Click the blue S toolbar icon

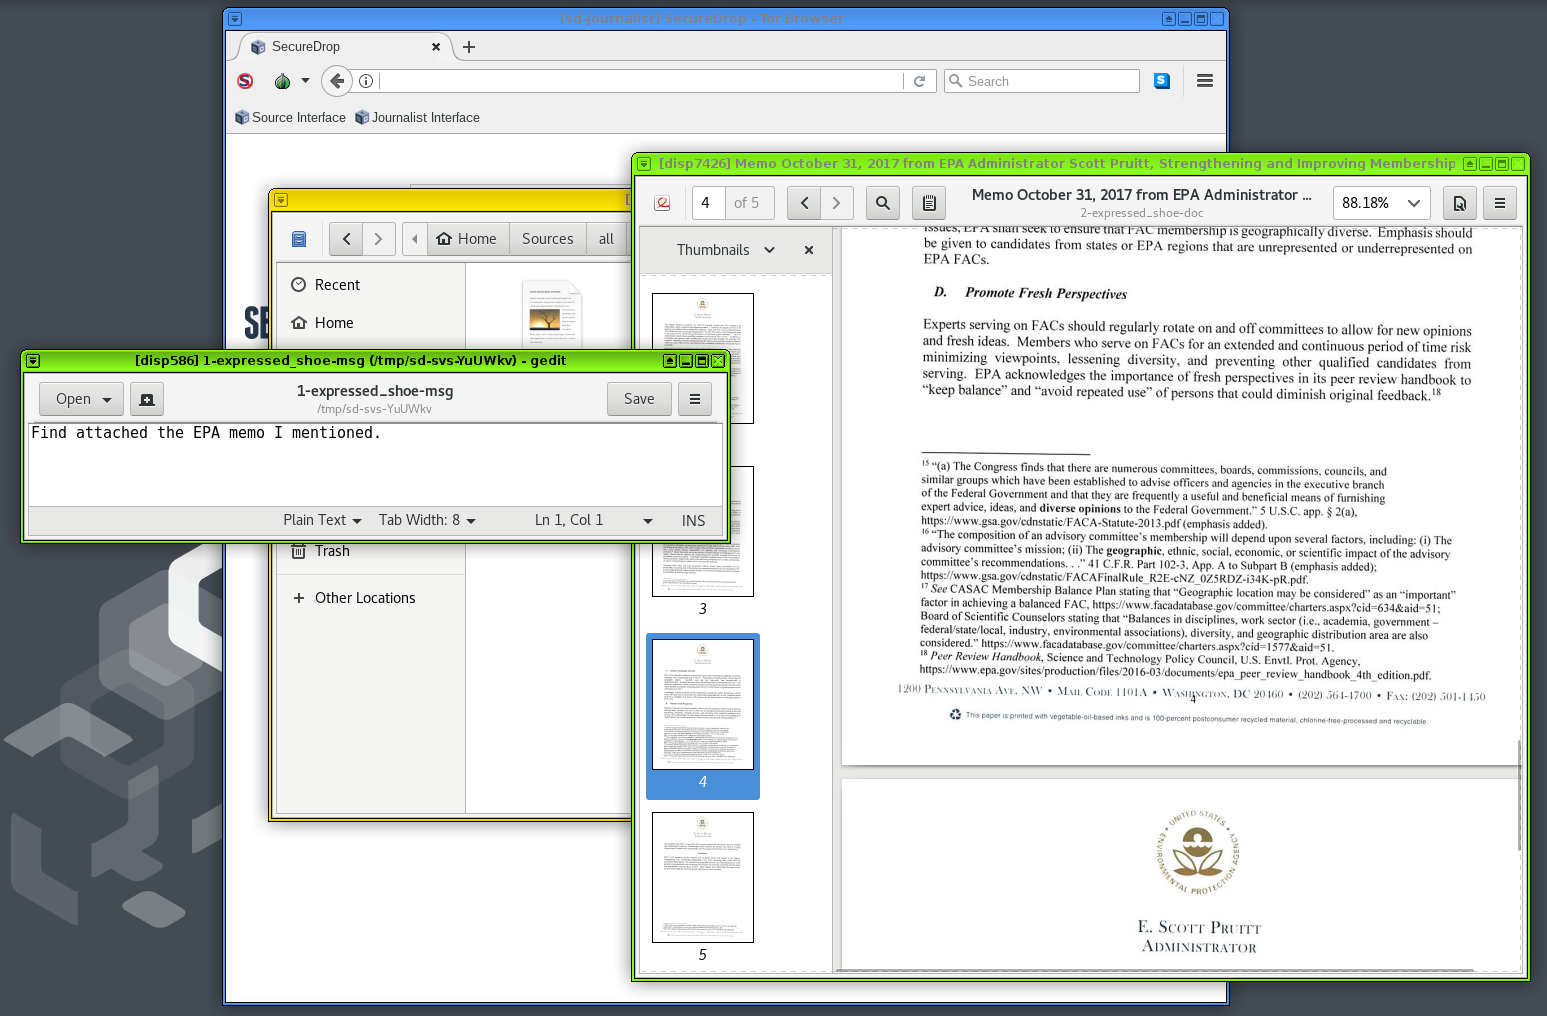[1162, 81]
